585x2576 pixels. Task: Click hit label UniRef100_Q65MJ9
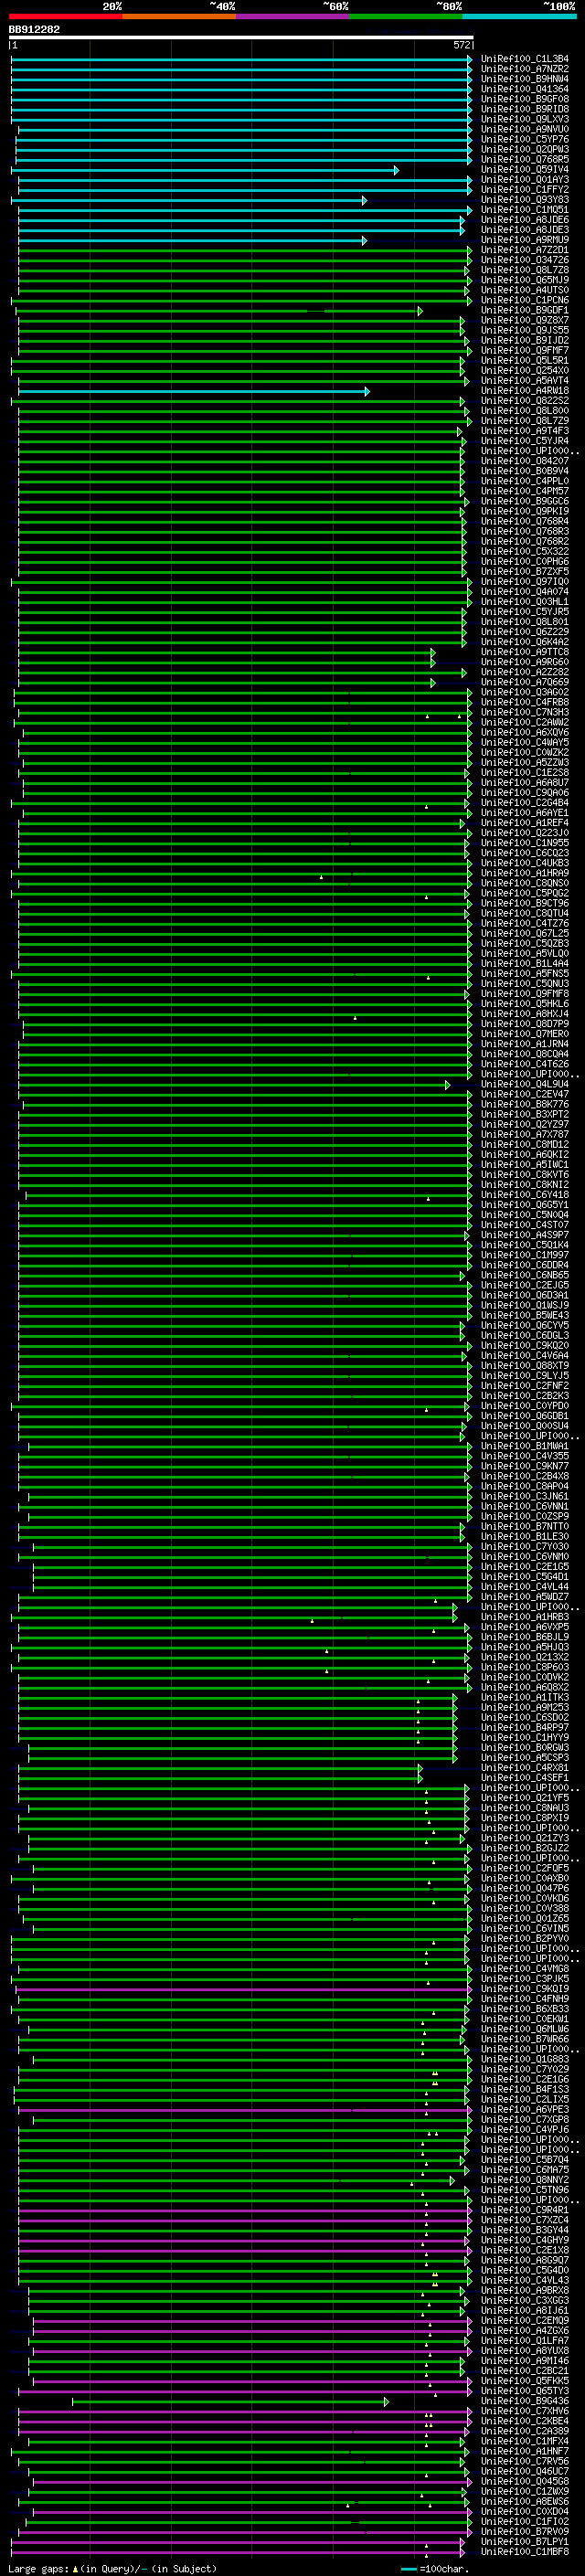click(x=525, y=280)
